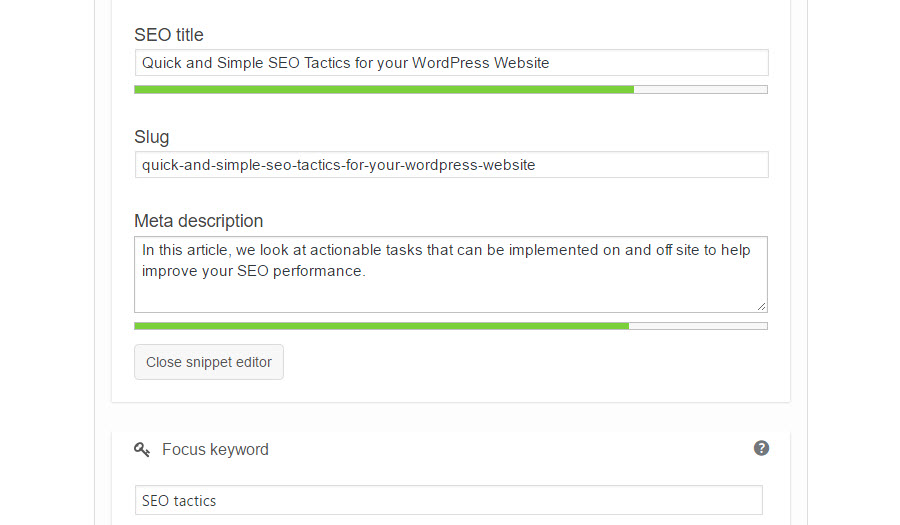The width and height of the screenshot is (900, 525).
Task: Focus the Focus keyword field containing SEO tactics
Action: (449, 500)
